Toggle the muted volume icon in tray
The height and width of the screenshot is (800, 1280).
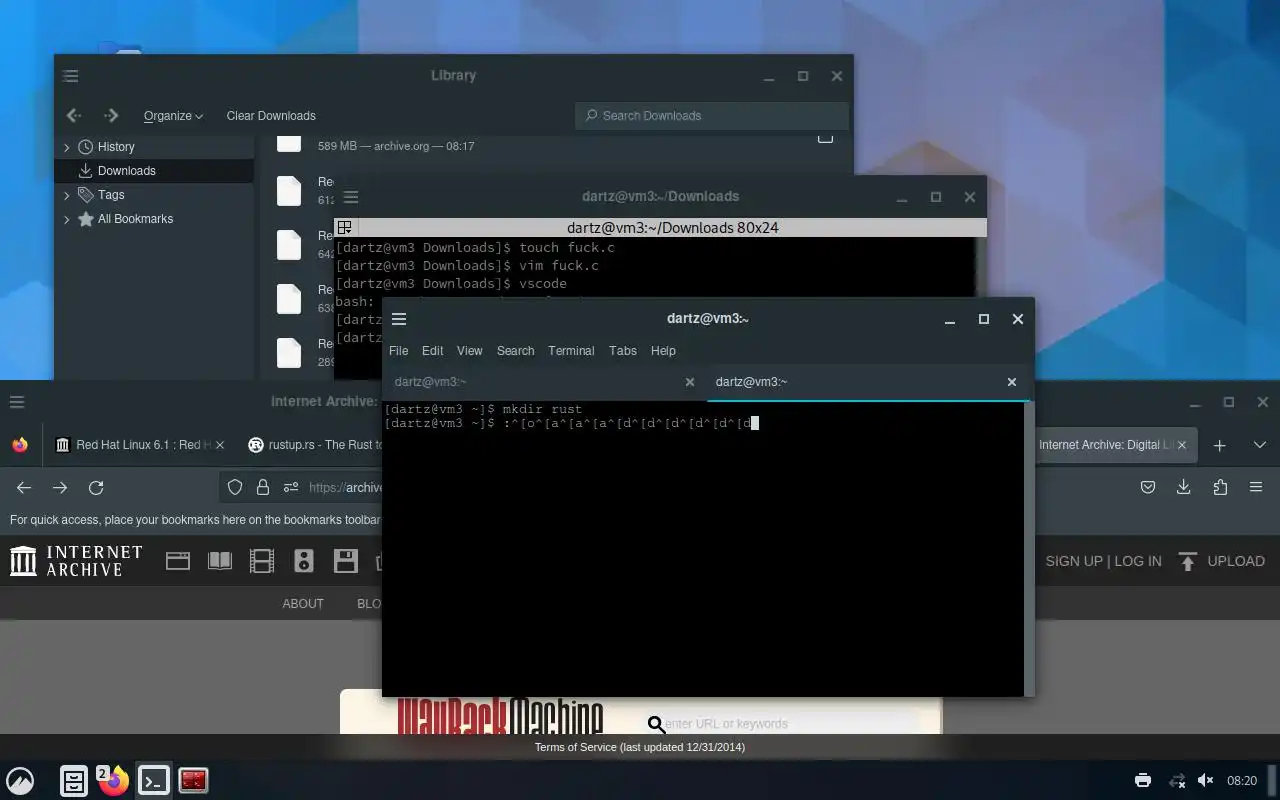click(1205, 781)
